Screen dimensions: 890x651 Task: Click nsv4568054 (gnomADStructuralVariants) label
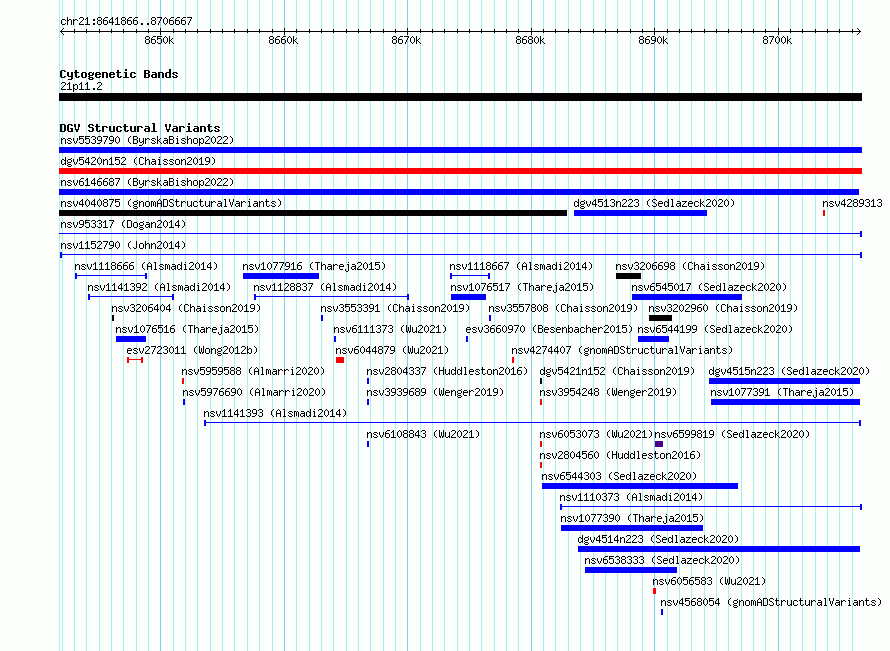click(771, 602)
